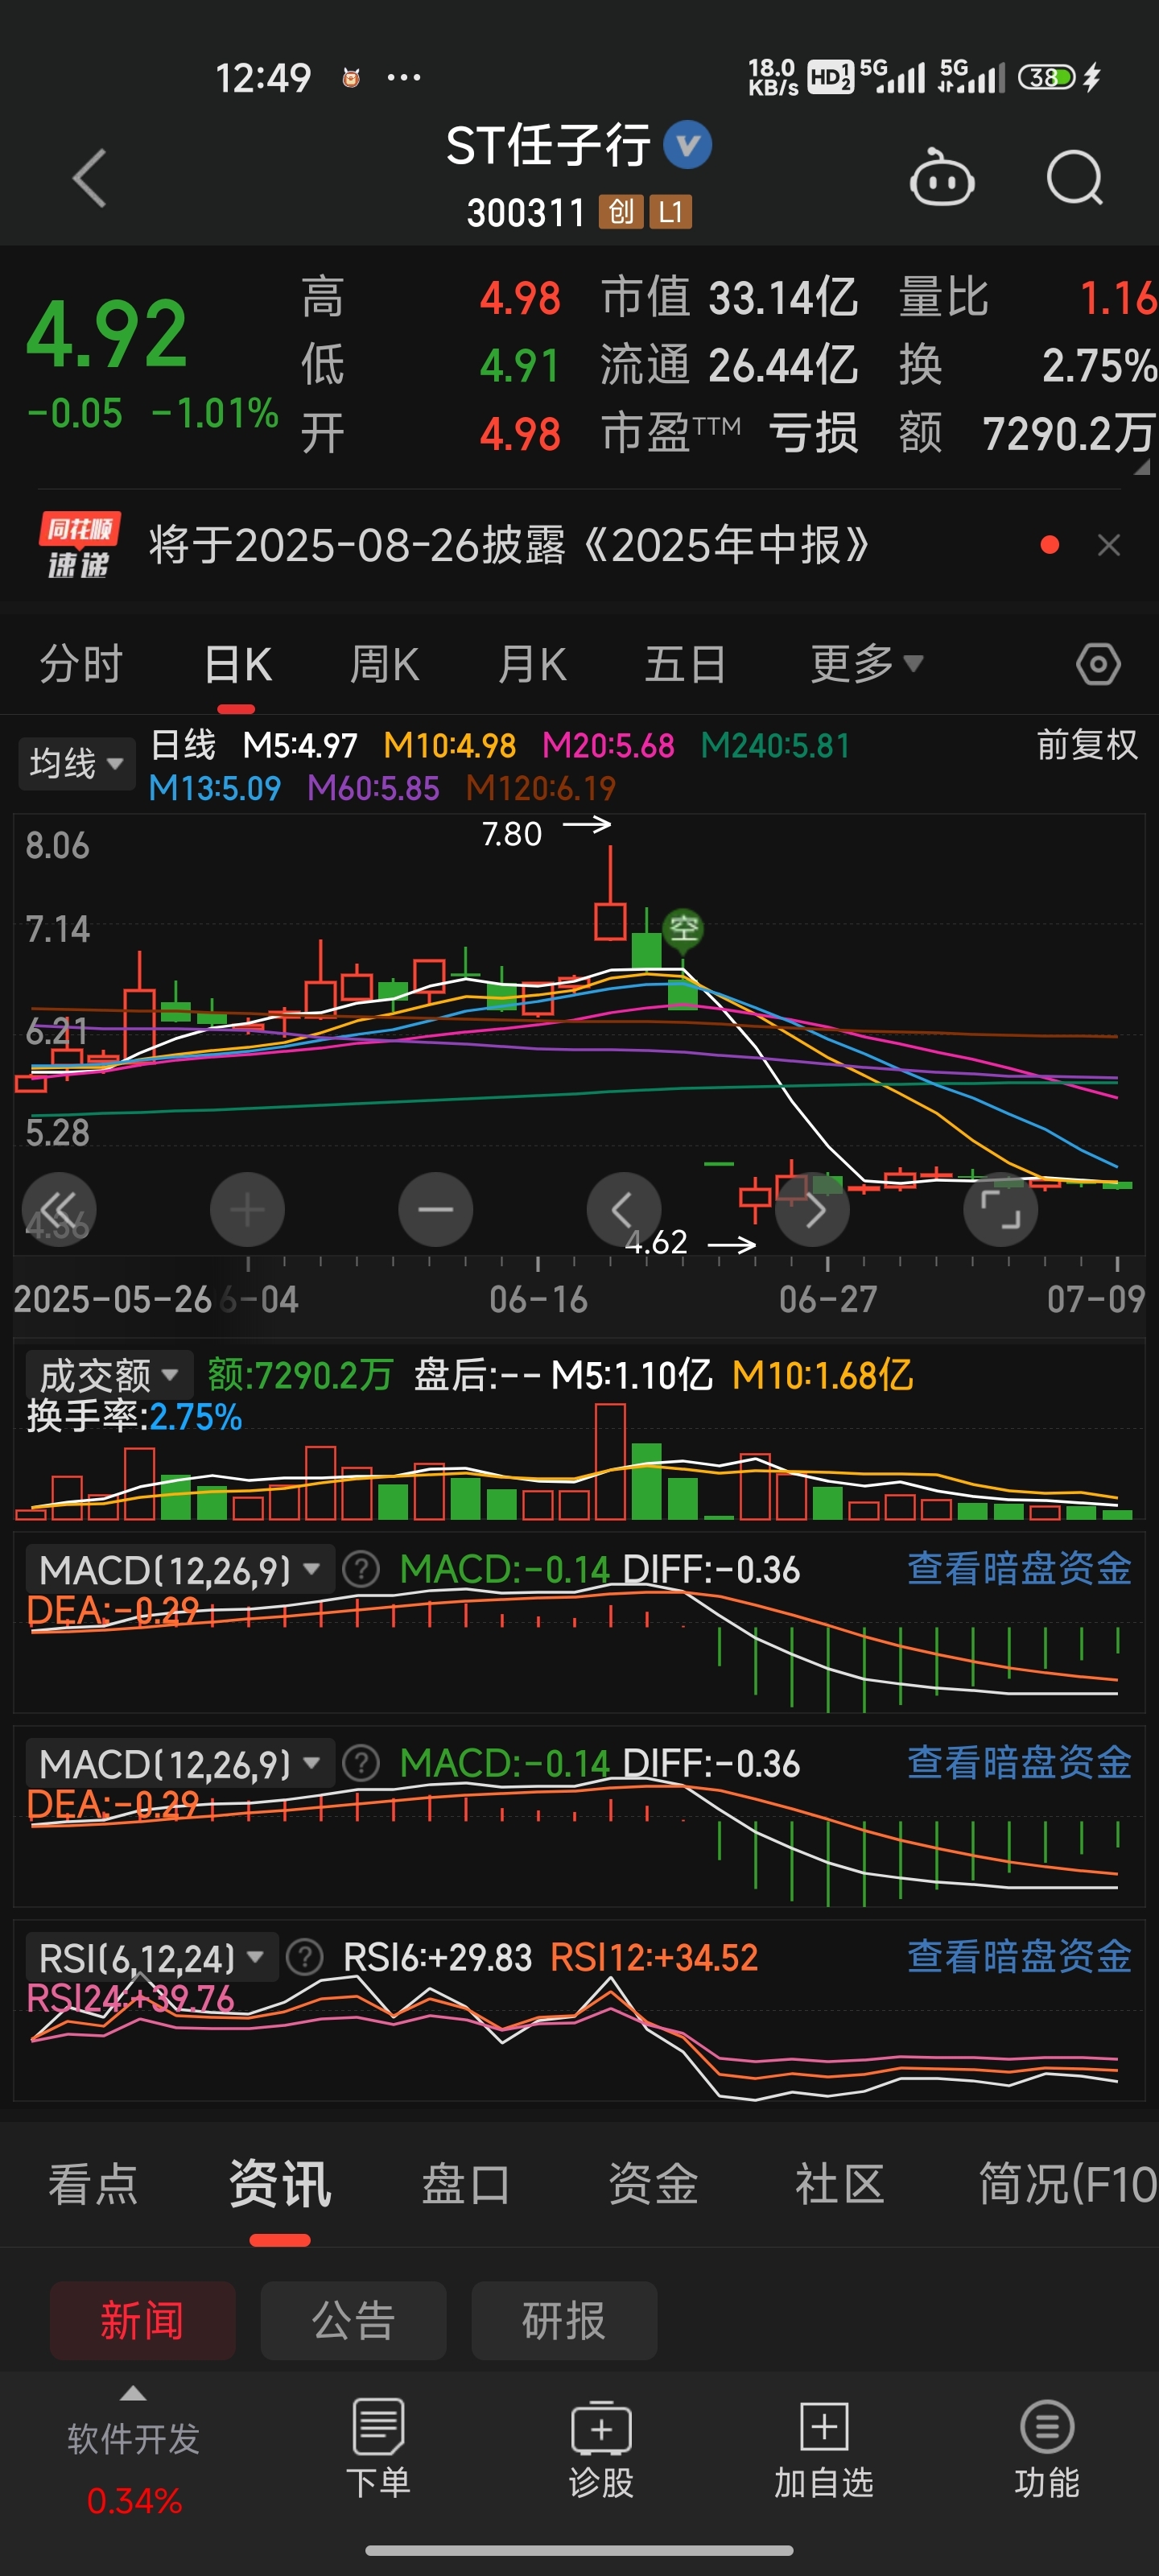Viewport: 1159px width, 2576px height.
Task: Tap the blue verified V badge
Action: (688, 145)
